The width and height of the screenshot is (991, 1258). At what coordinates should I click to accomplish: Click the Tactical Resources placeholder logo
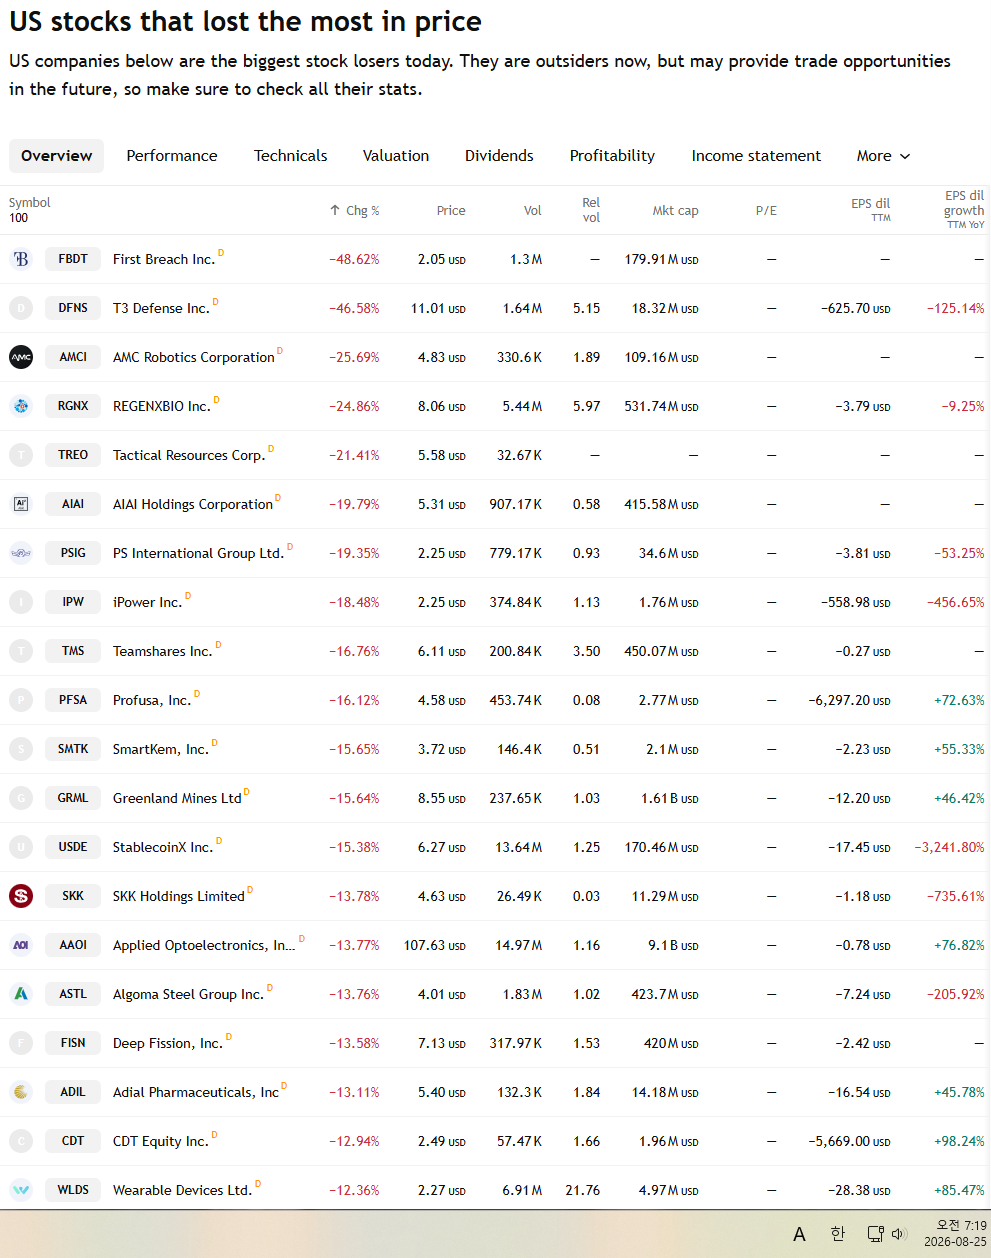[x=21, y=455]
